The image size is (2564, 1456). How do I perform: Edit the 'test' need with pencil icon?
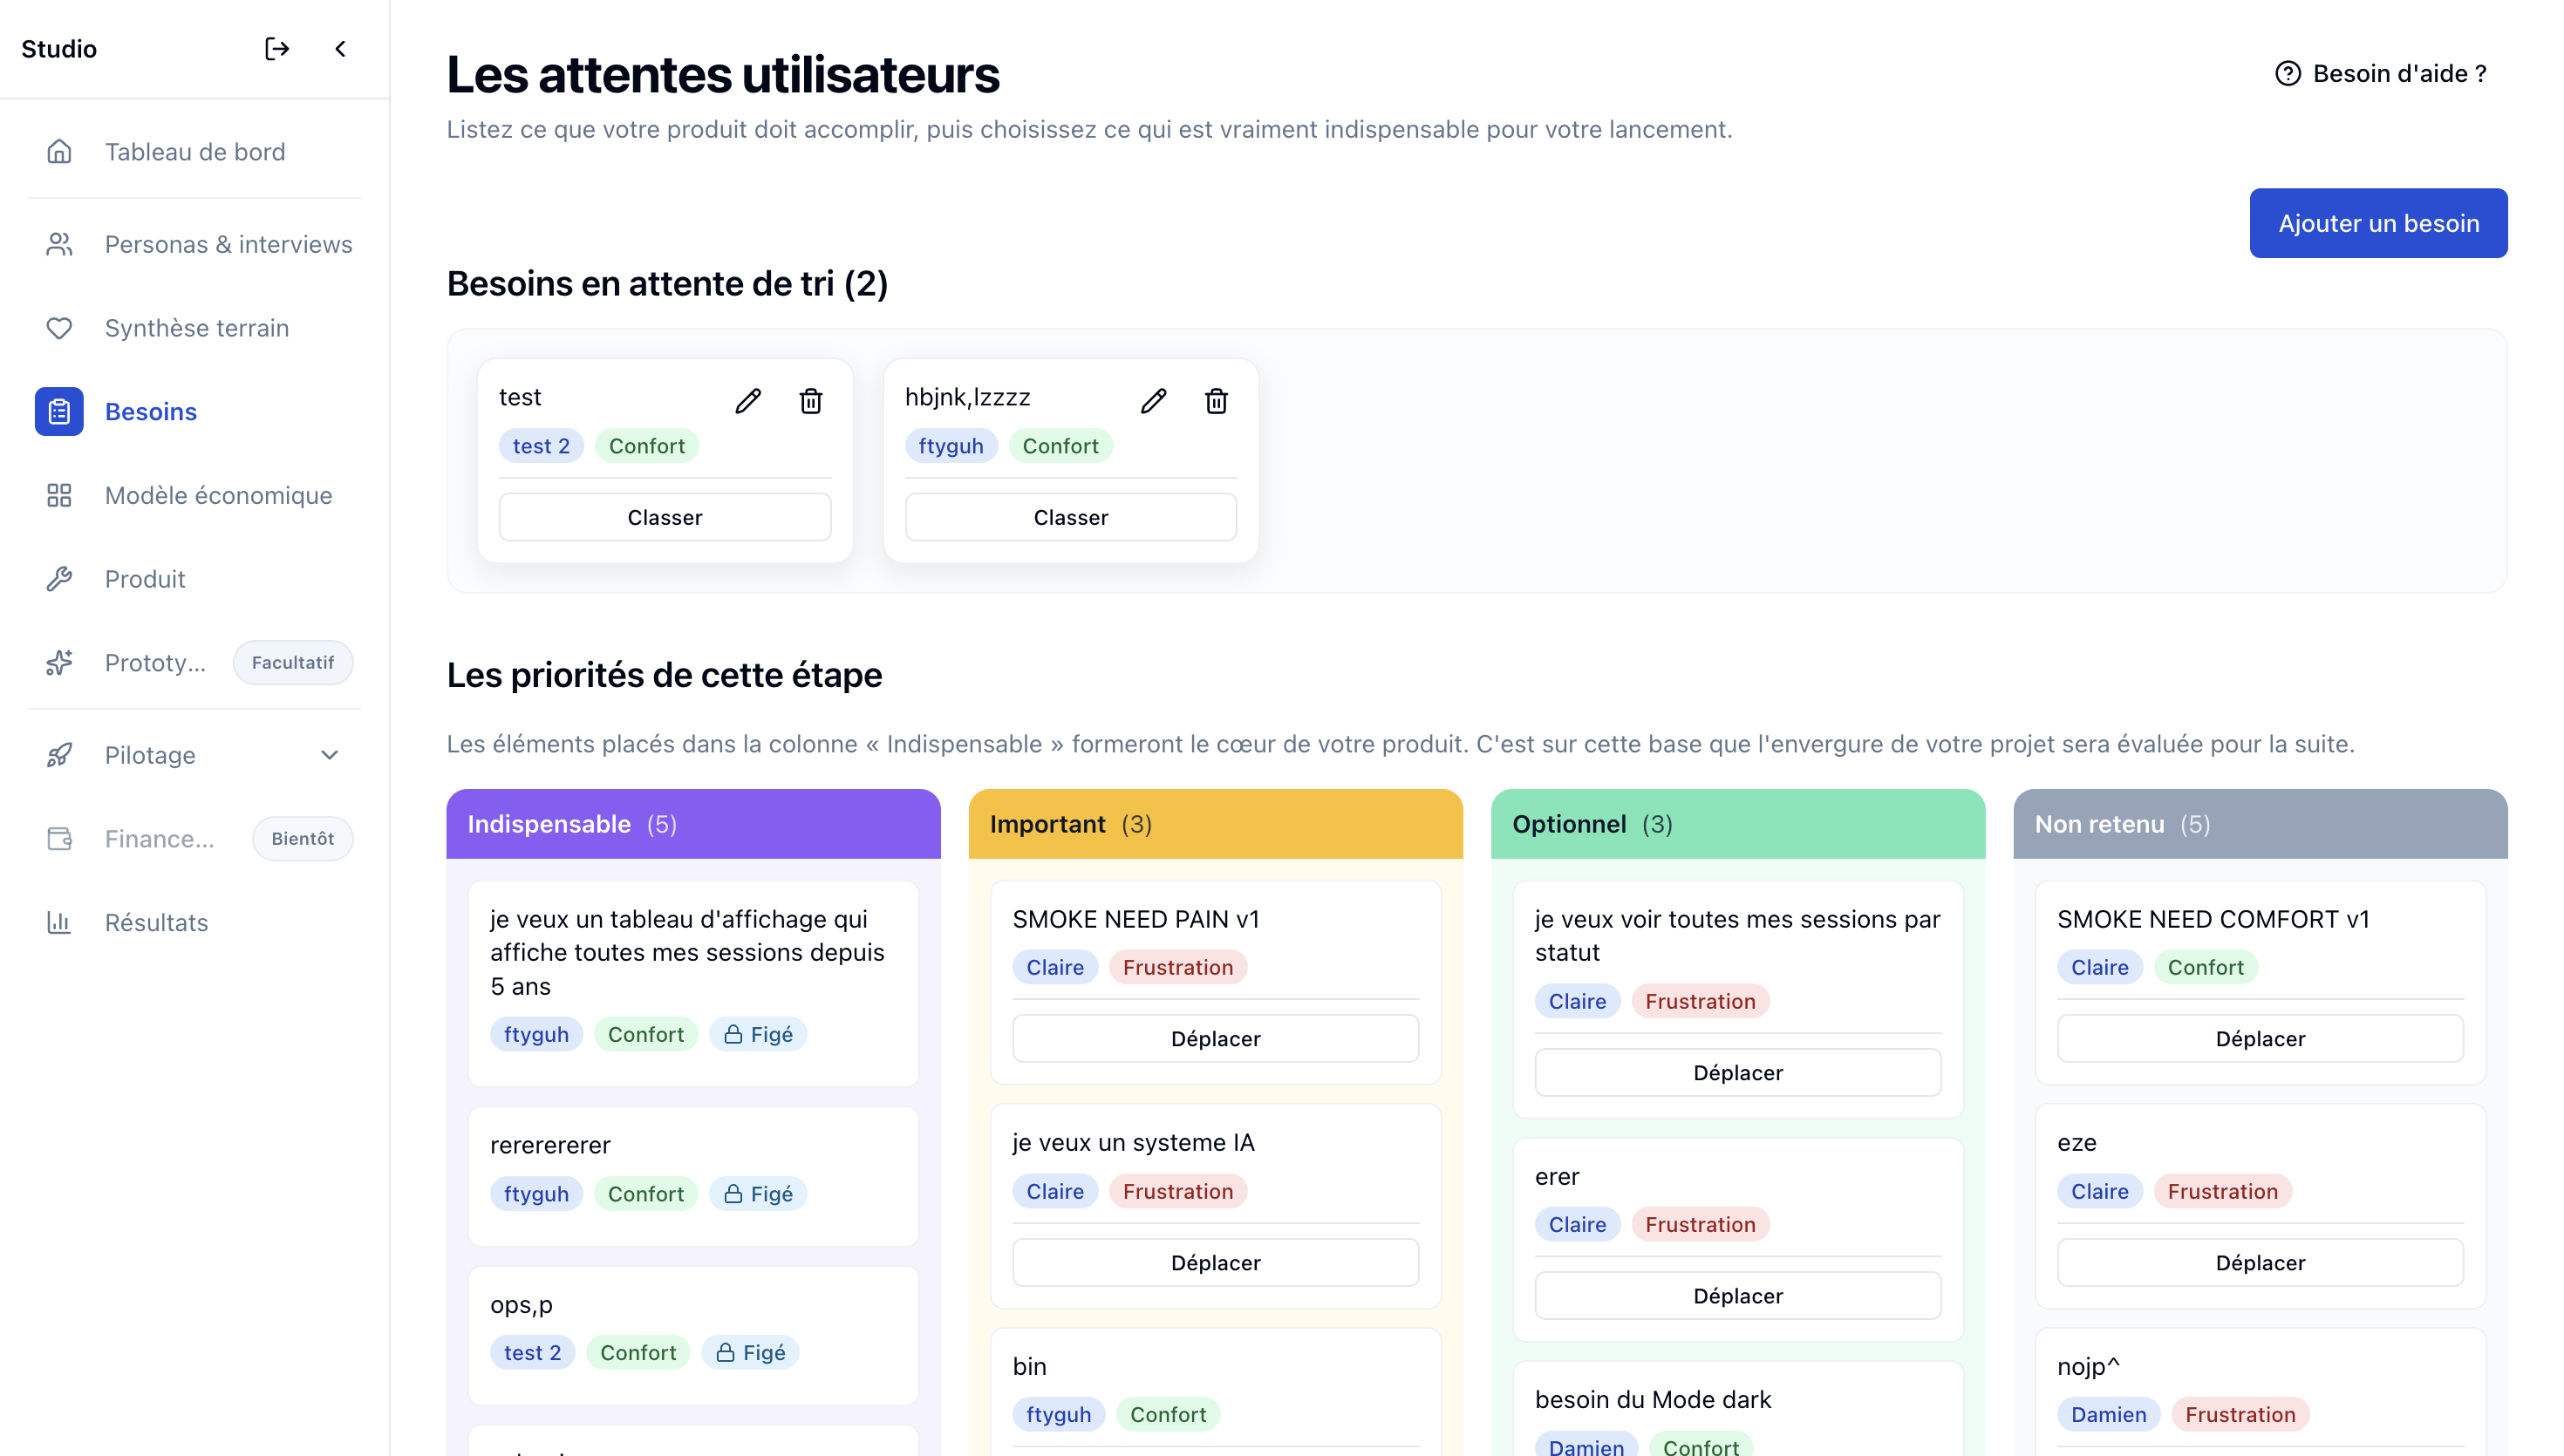pos(748,401)
